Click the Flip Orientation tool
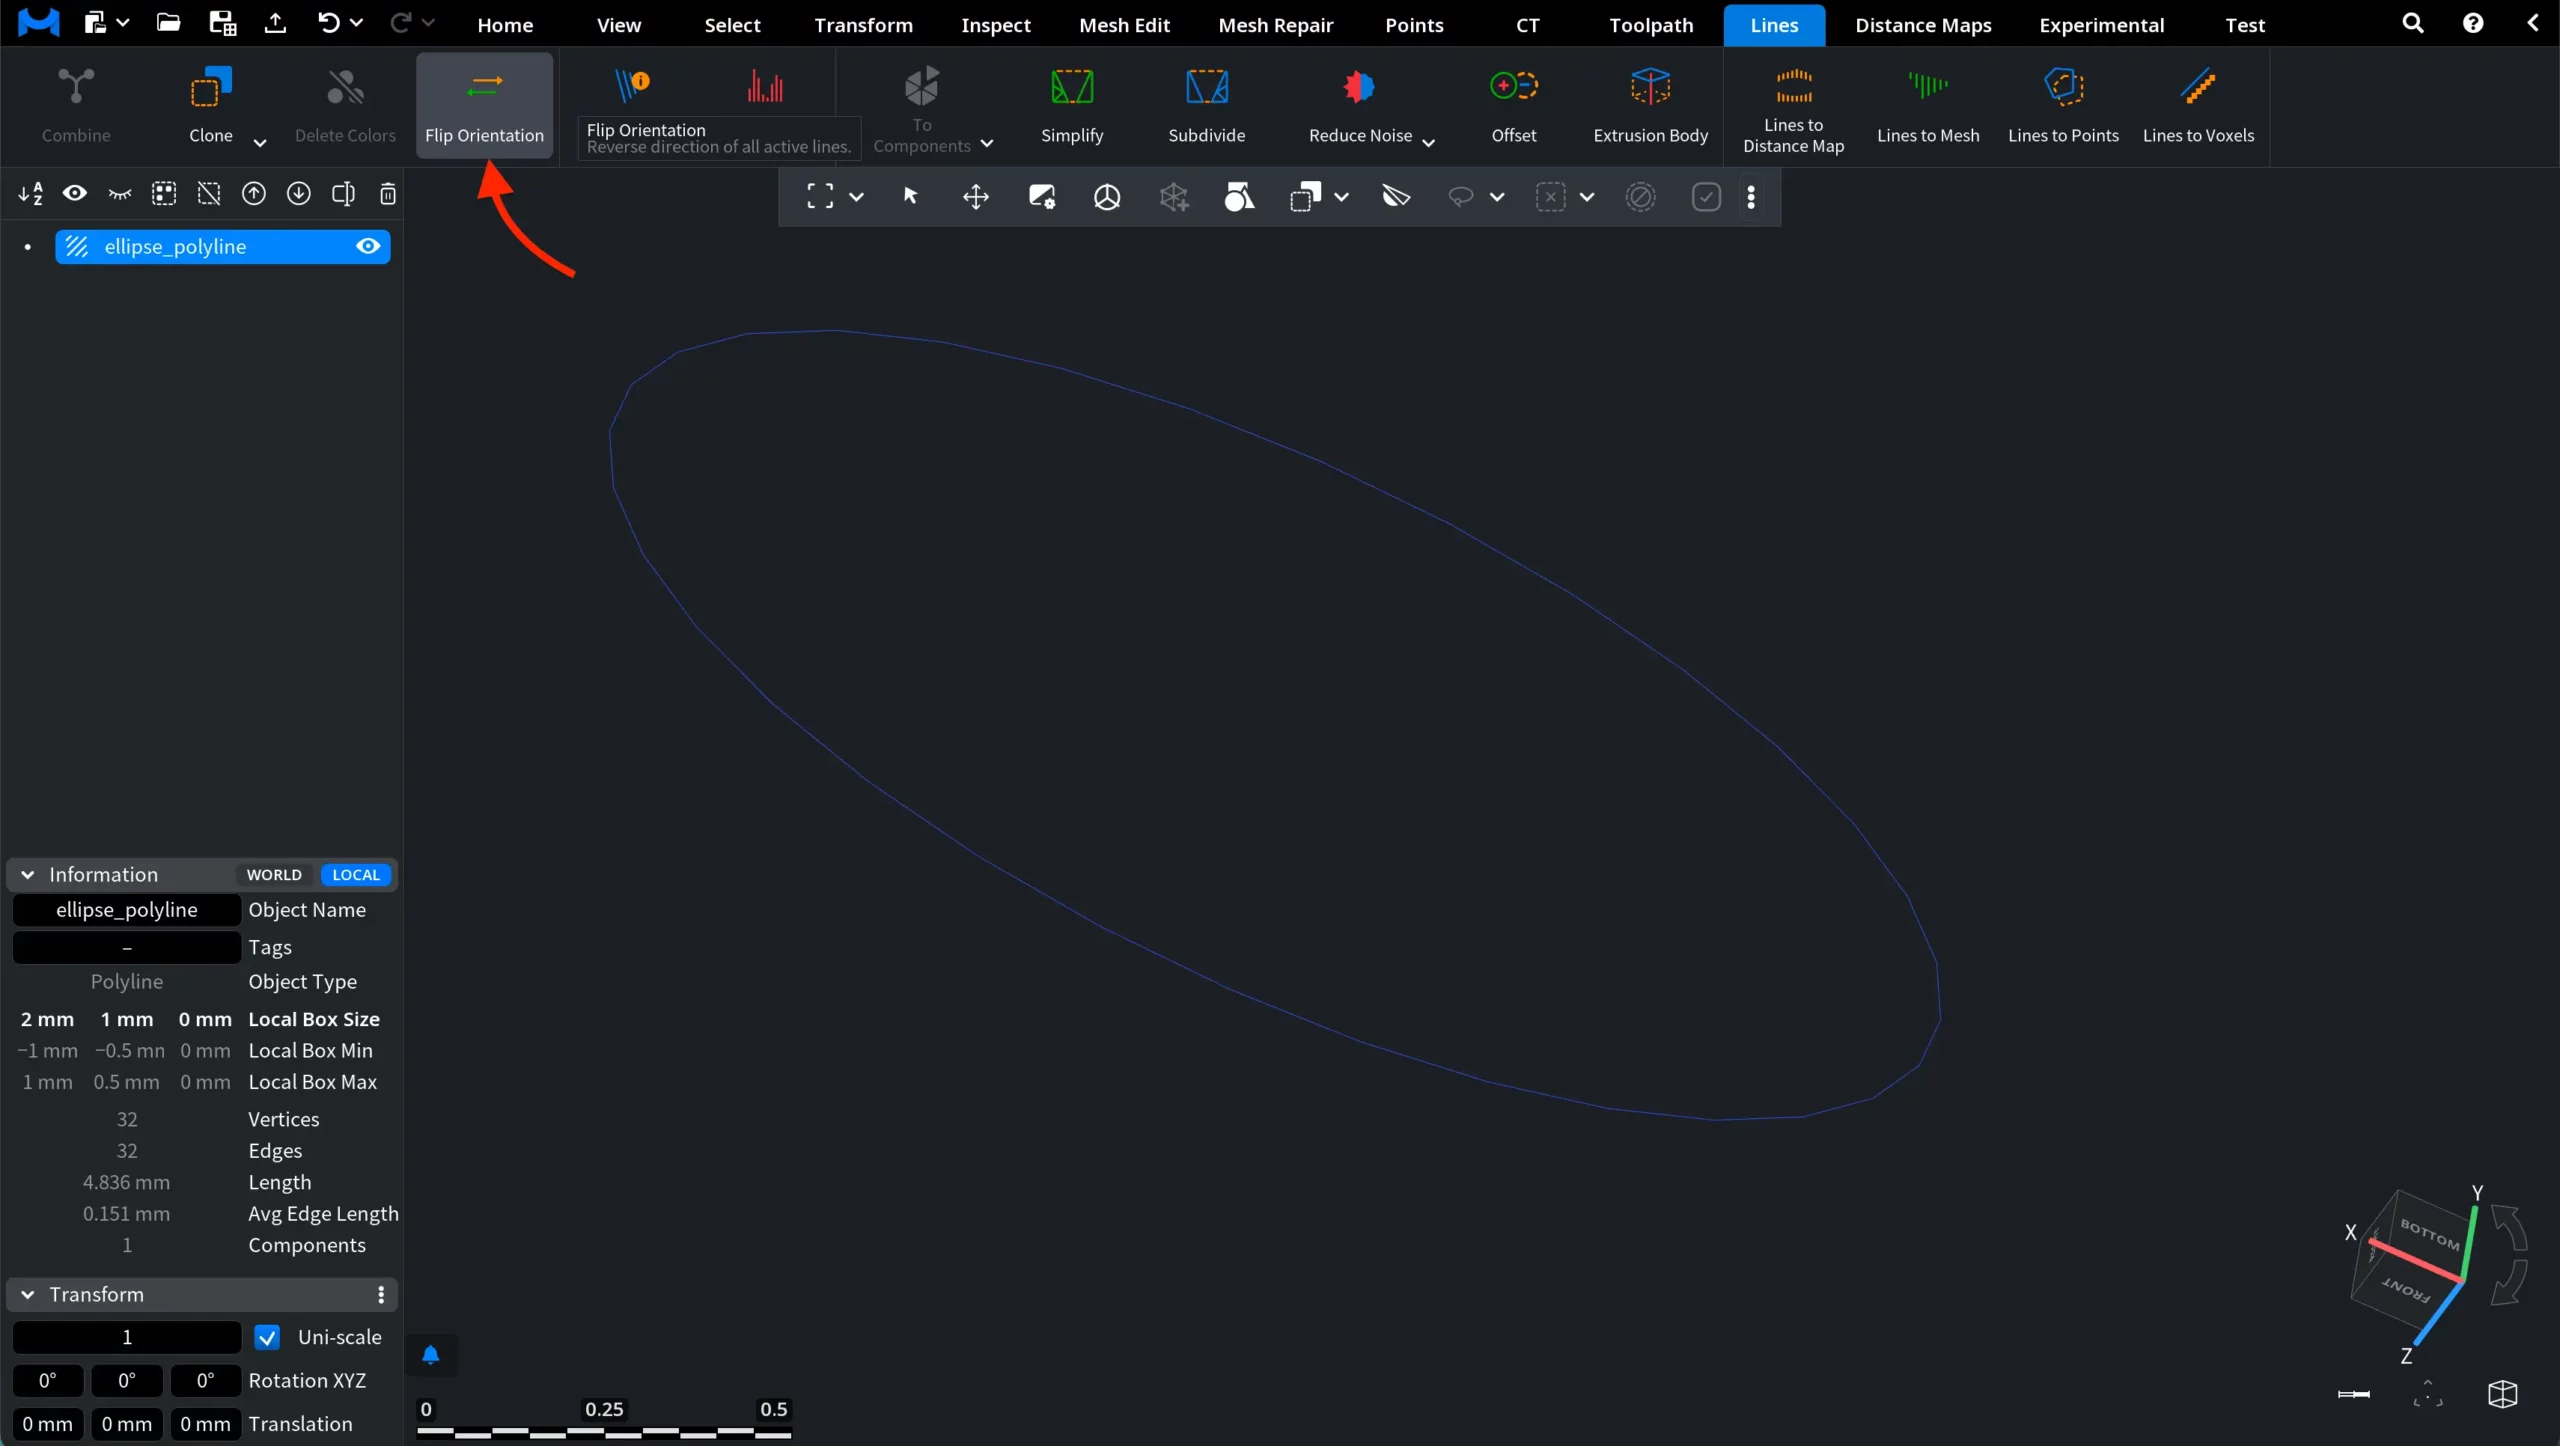 tap(484, 105)
